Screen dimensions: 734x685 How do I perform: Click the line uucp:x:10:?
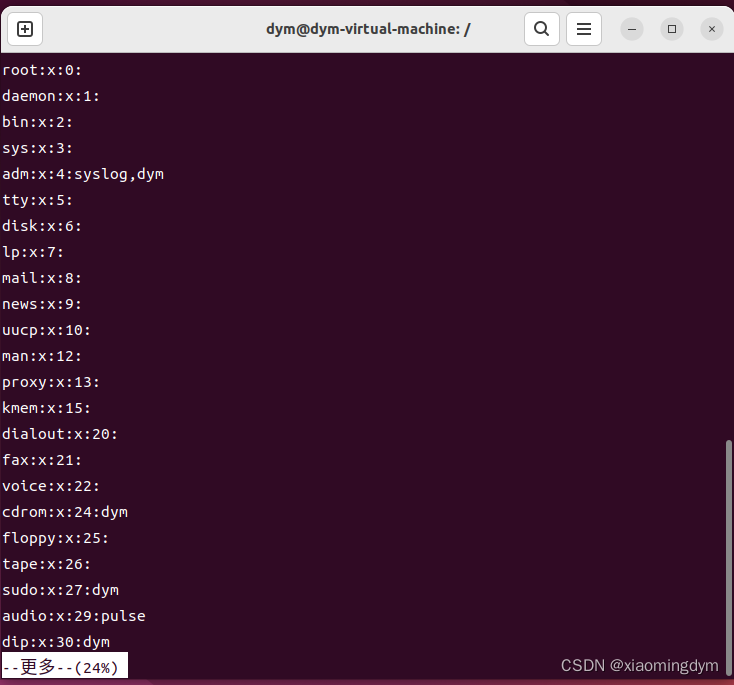(x=46, y=330)
